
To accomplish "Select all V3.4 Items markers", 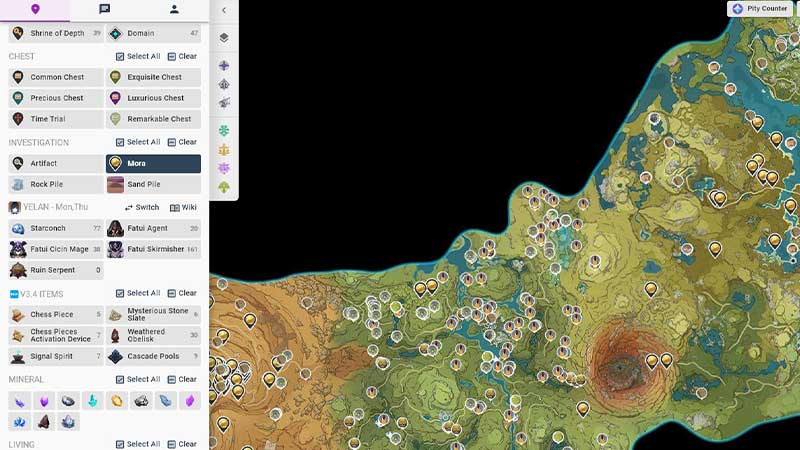I will click(138, 293).
